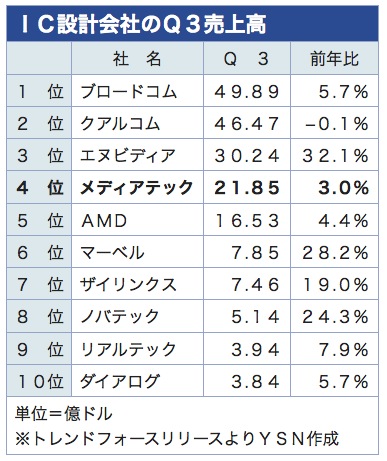Select the 社名 column header
The width and height of the screenshot is (387, 461).
[137, 59]
